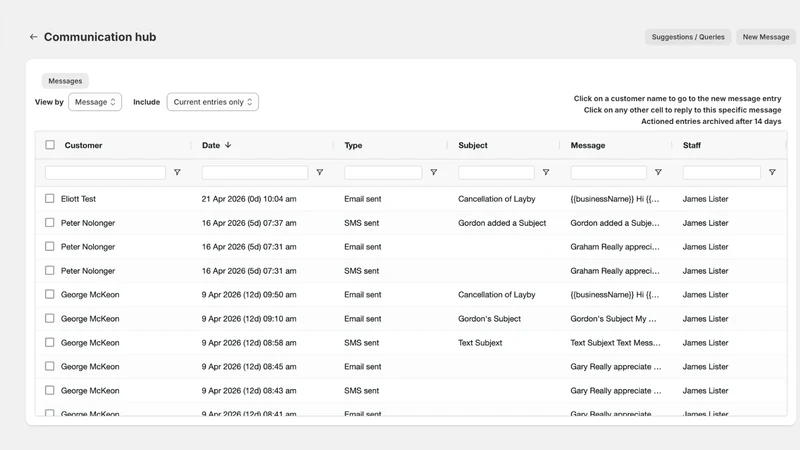The image size is (800, 450).
Task: Click the New Message button
Action: tap(766, 37)
